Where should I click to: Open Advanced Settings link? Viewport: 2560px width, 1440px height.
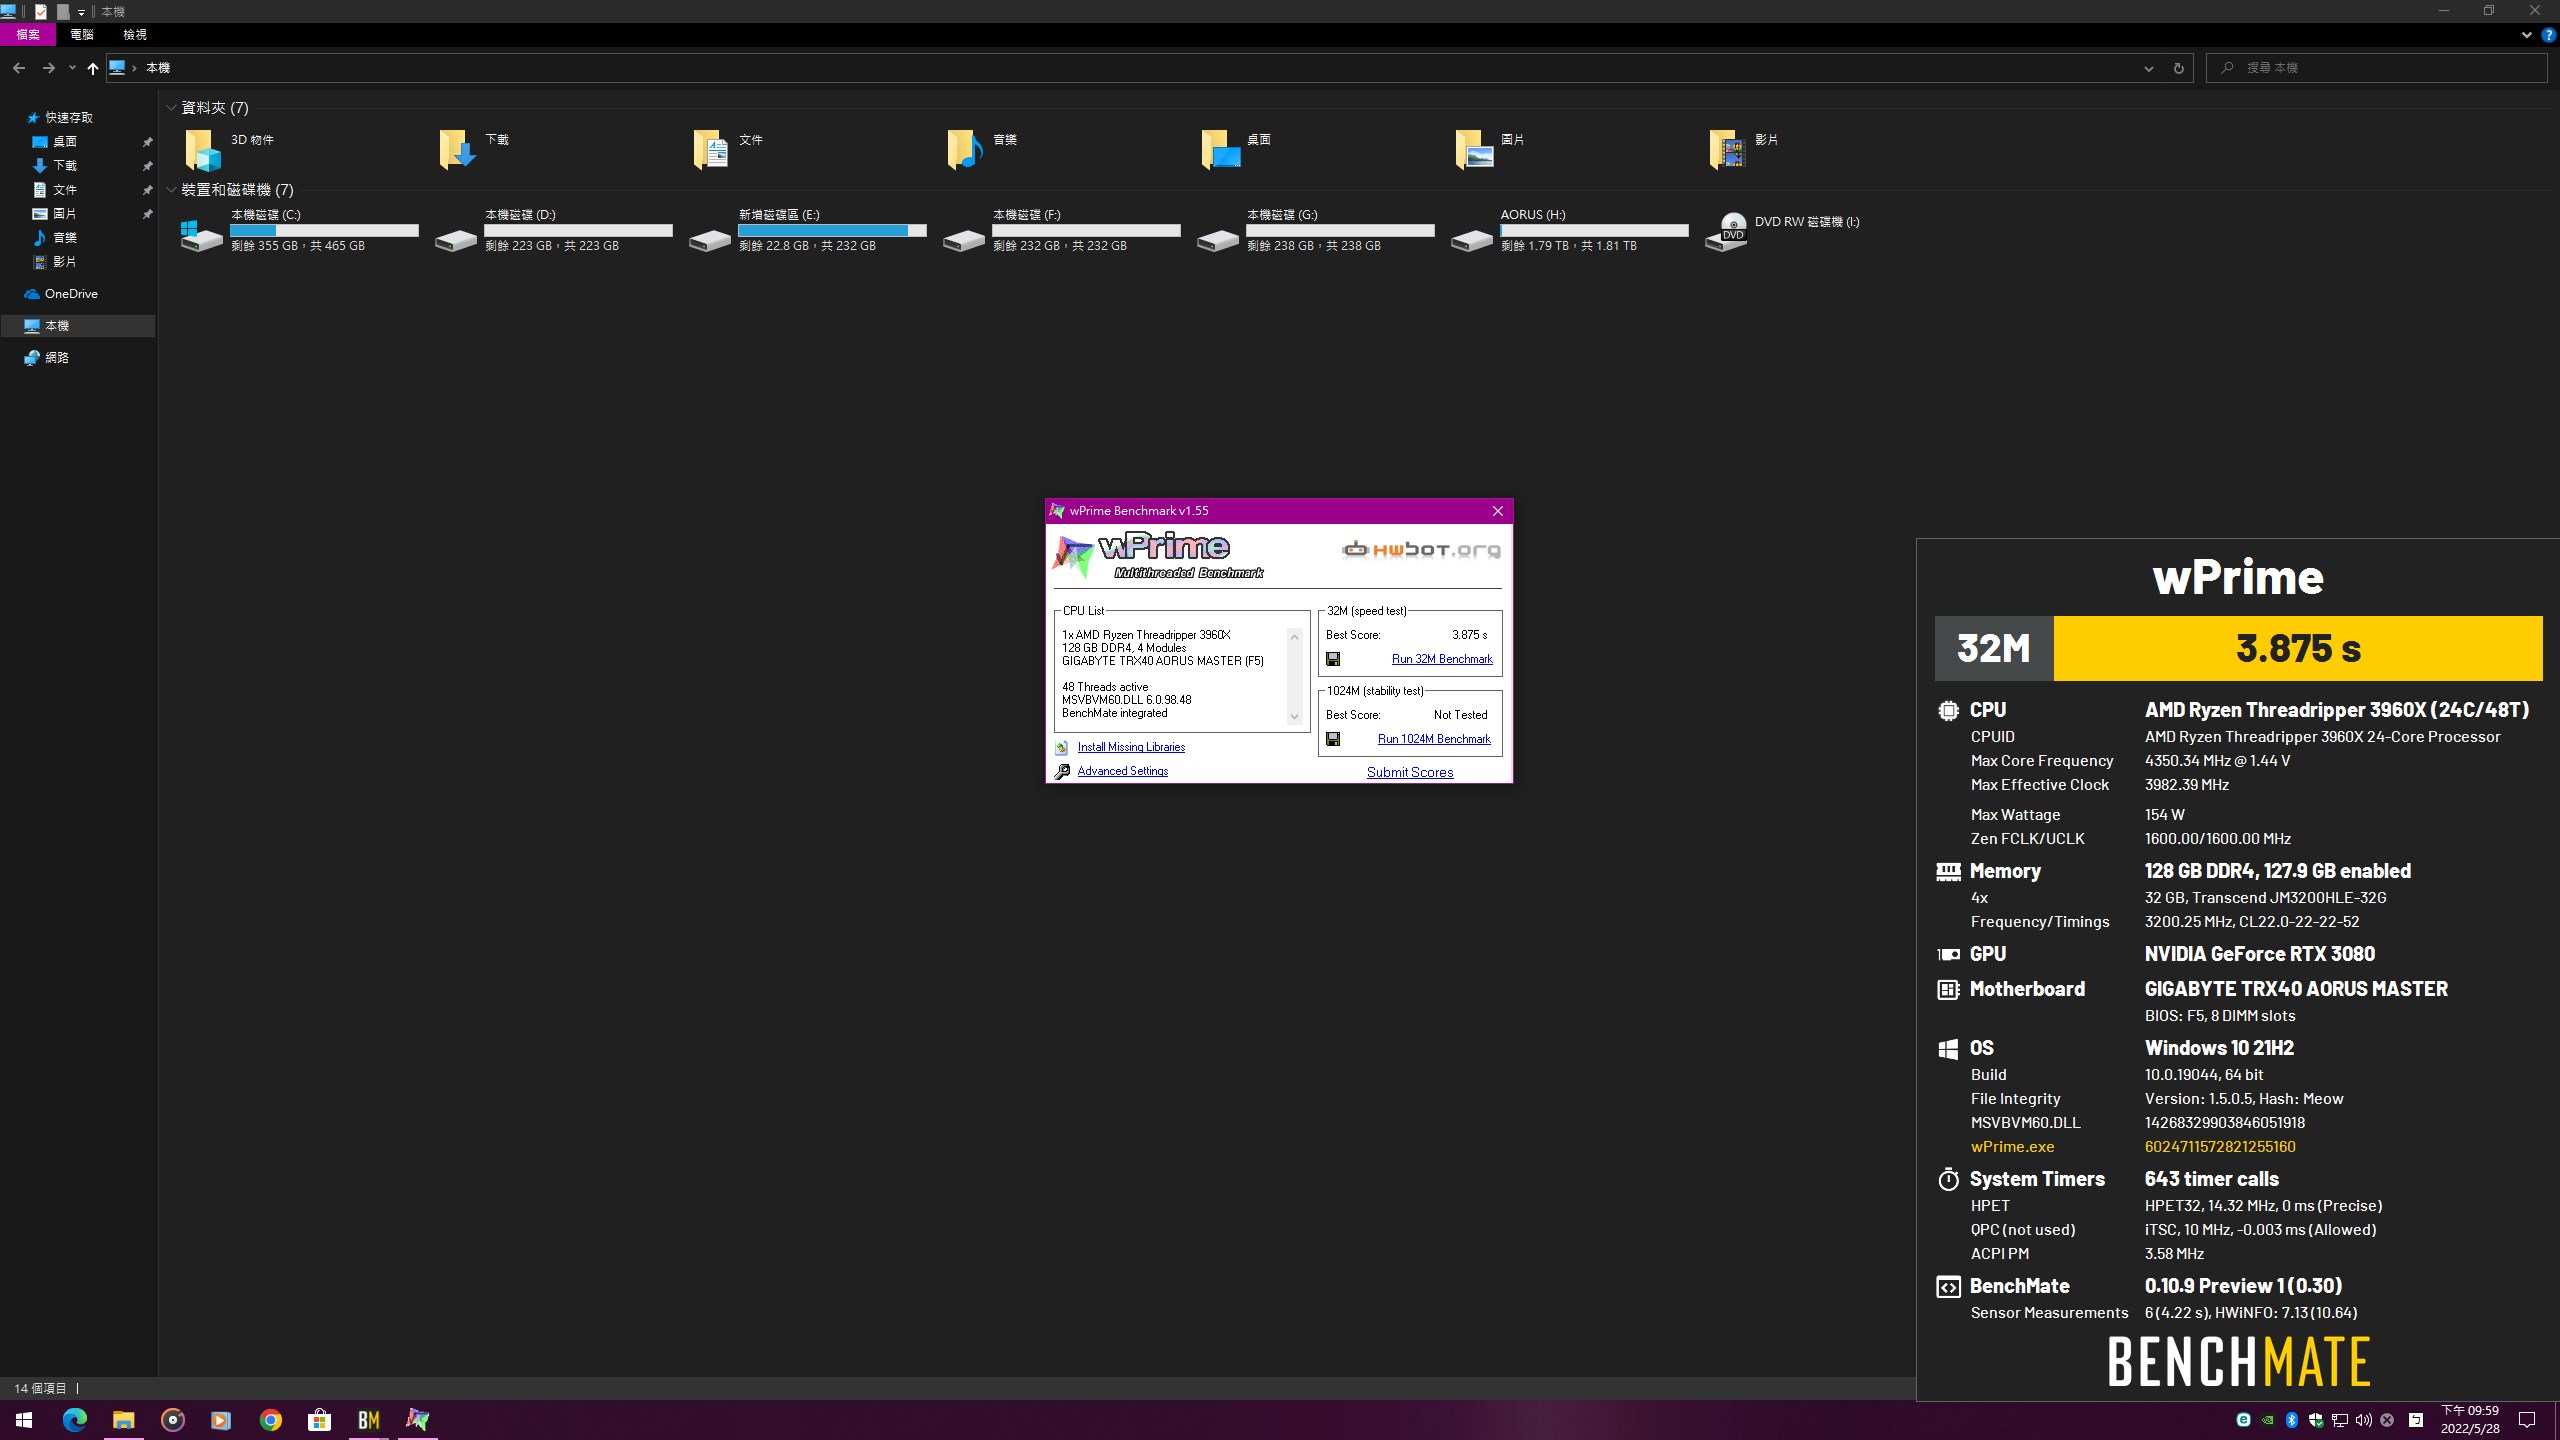(x=1122, y=771)
